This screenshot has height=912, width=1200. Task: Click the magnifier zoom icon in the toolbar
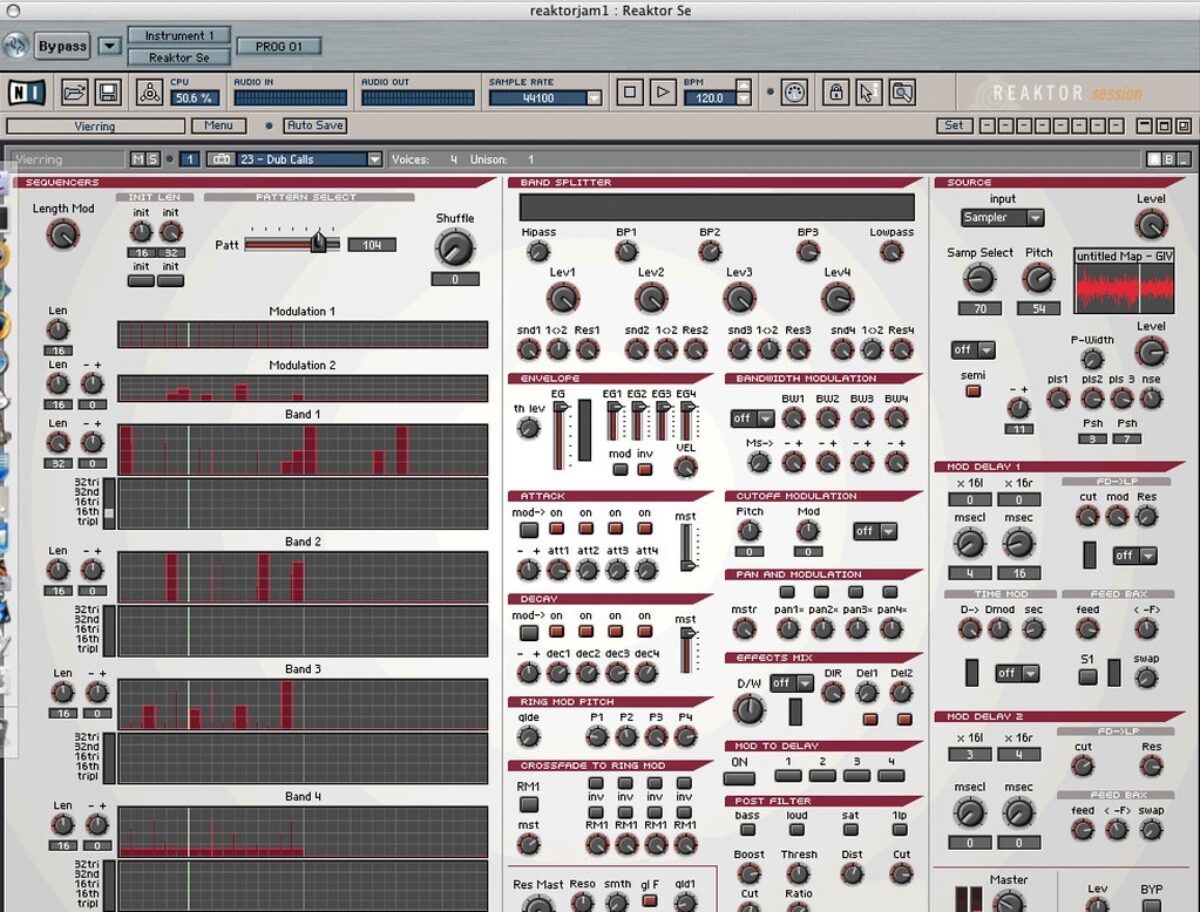902,90
